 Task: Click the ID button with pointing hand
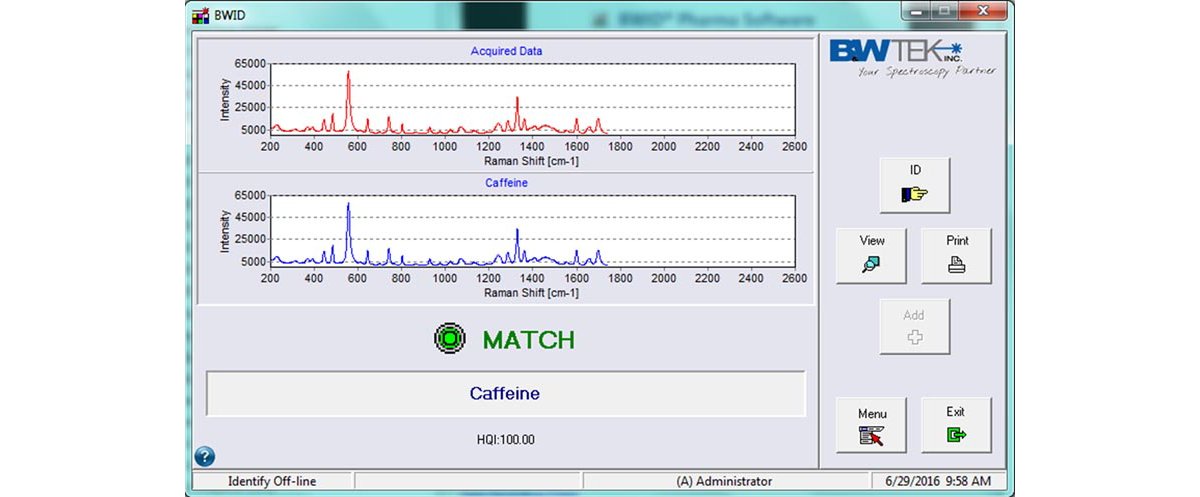(915, 185)
